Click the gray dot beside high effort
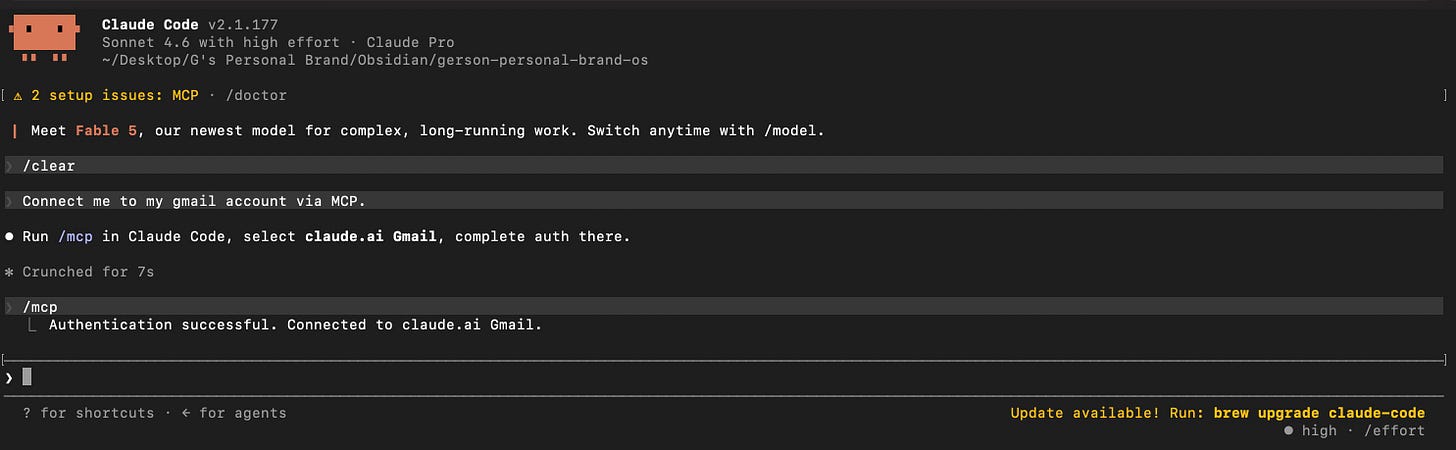This screenshot has height=450, width=1456. [x=1288, y=430]
